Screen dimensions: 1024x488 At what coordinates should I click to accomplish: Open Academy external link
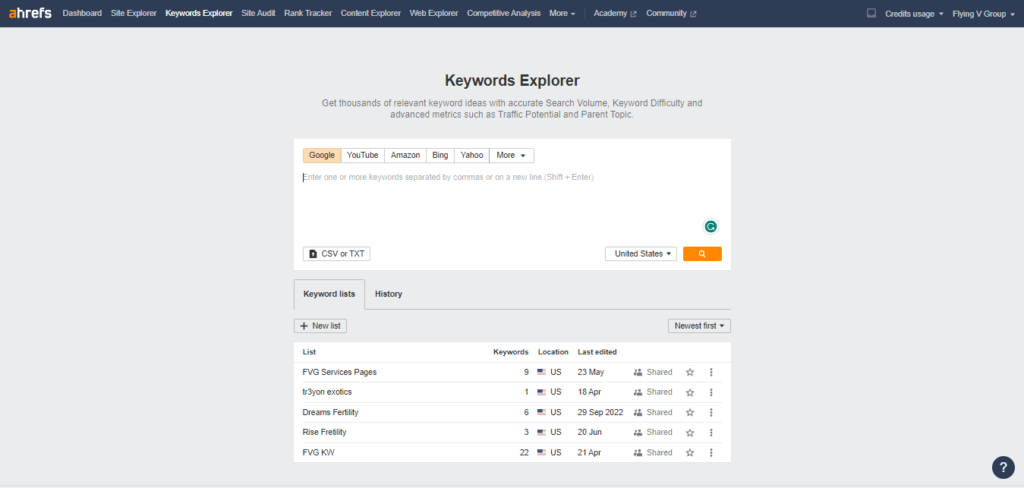coord(615,13)
